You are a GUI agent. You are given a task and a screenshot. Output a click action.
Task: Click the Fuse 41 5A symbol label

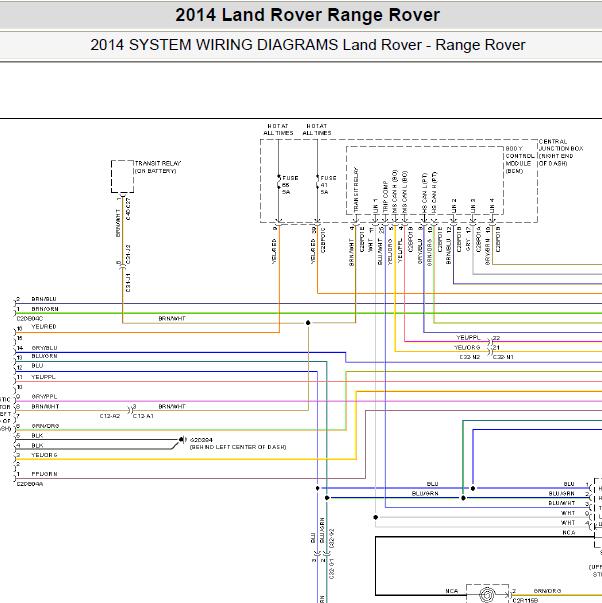328,185
